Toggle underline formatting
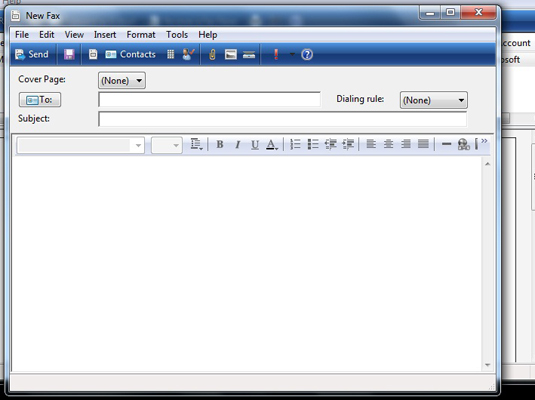The width and height of the screenshot is (535, 400). [255, 145]
